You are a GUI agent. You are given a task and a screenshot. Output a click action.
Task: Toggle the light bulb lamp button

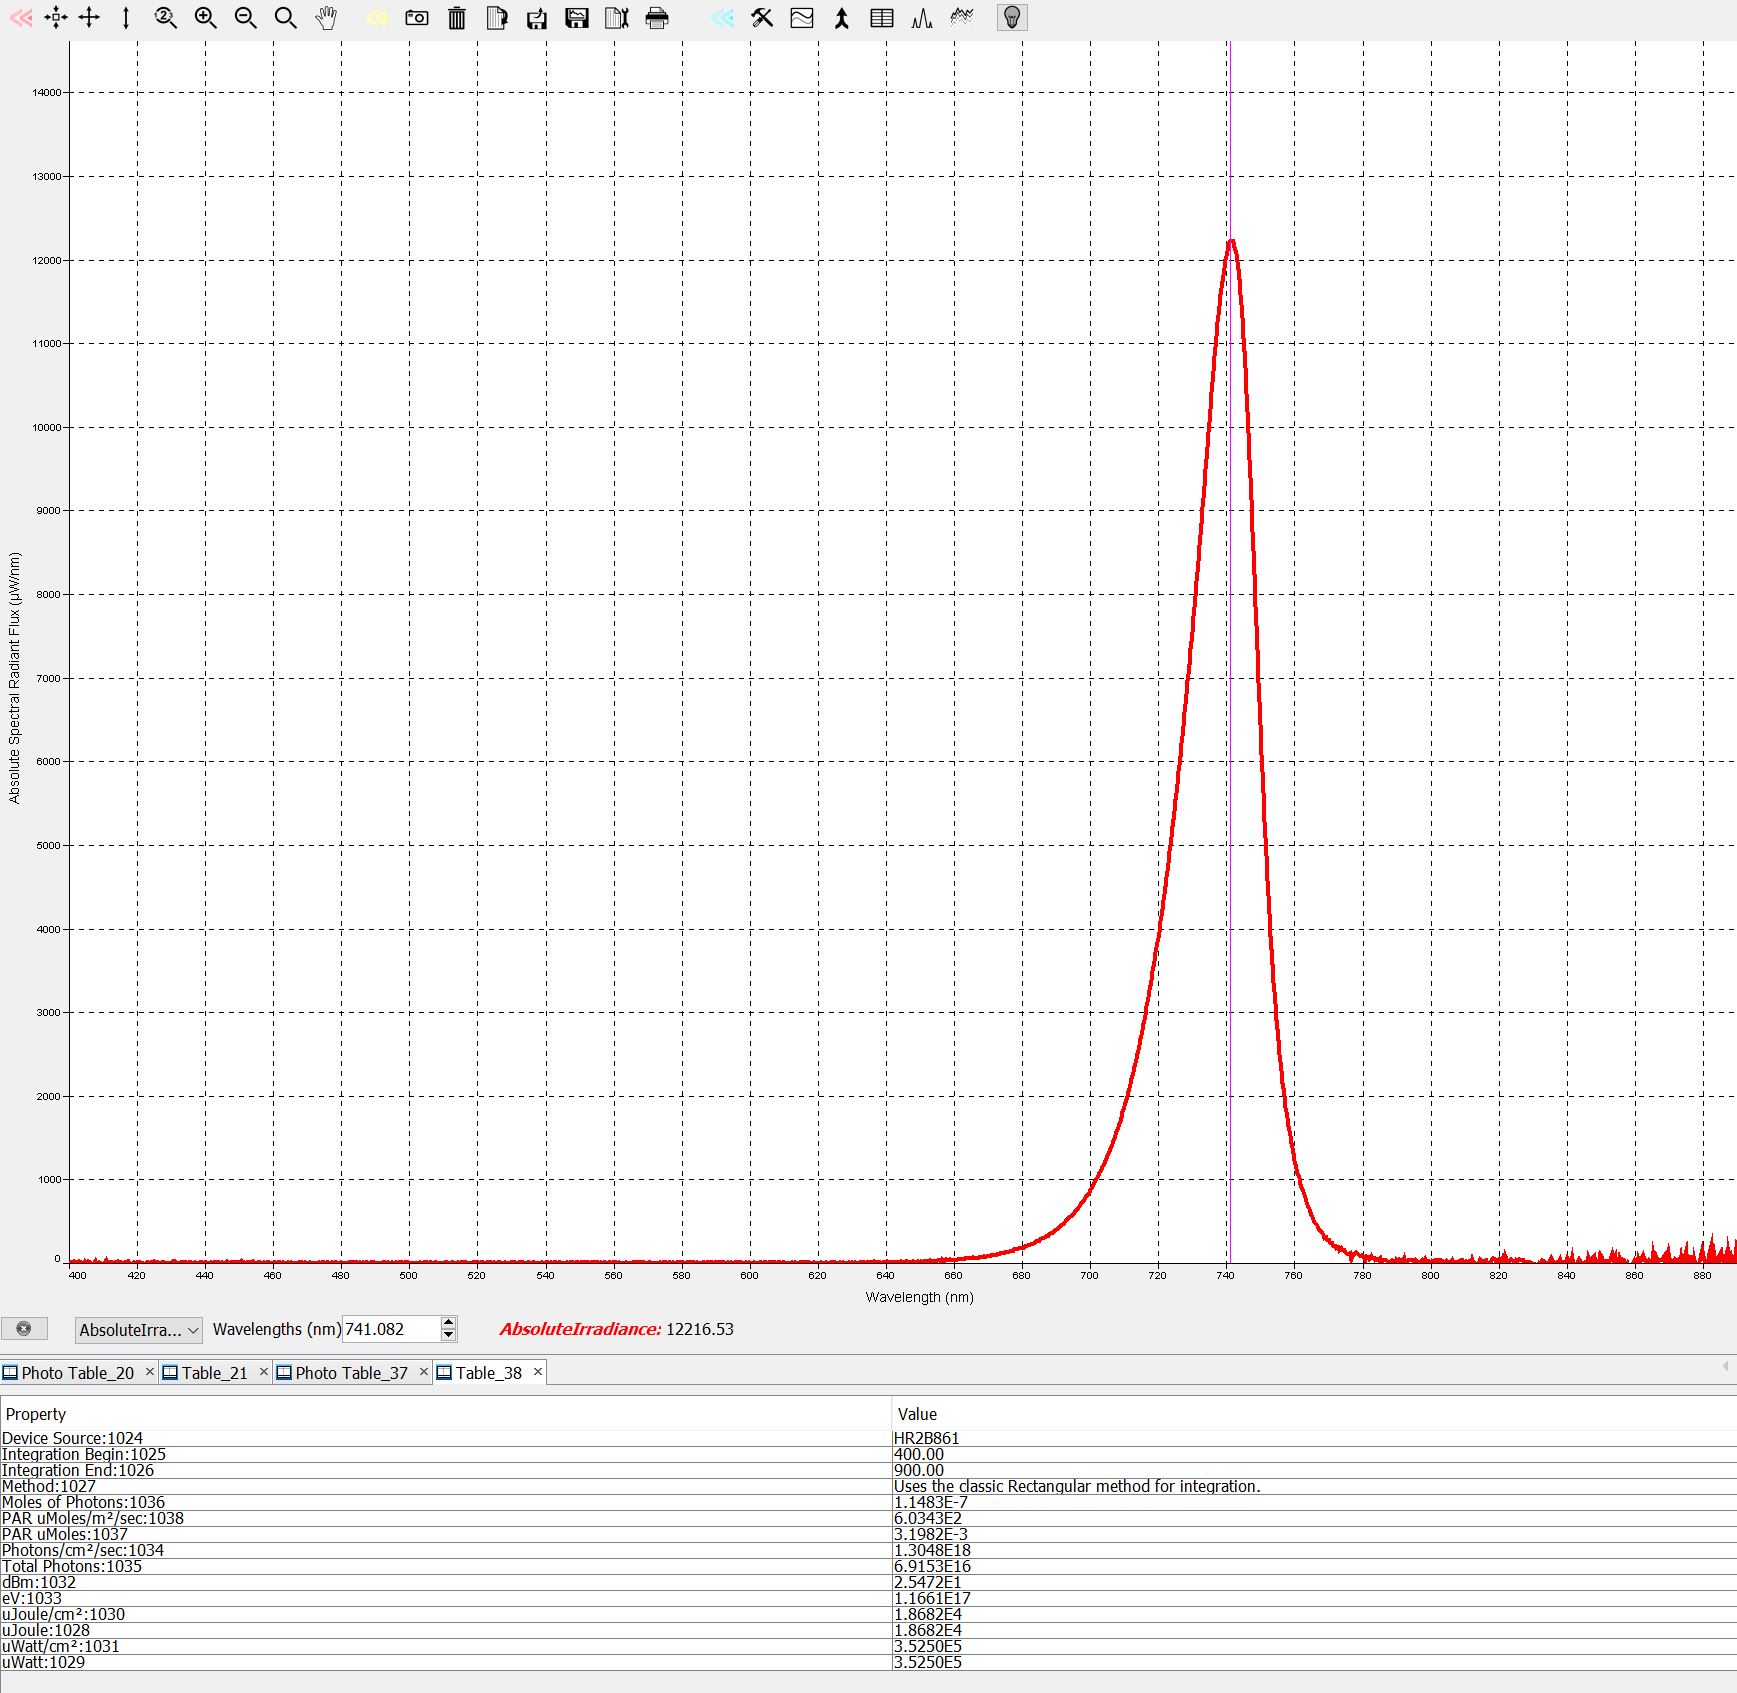coord(1012,18)
